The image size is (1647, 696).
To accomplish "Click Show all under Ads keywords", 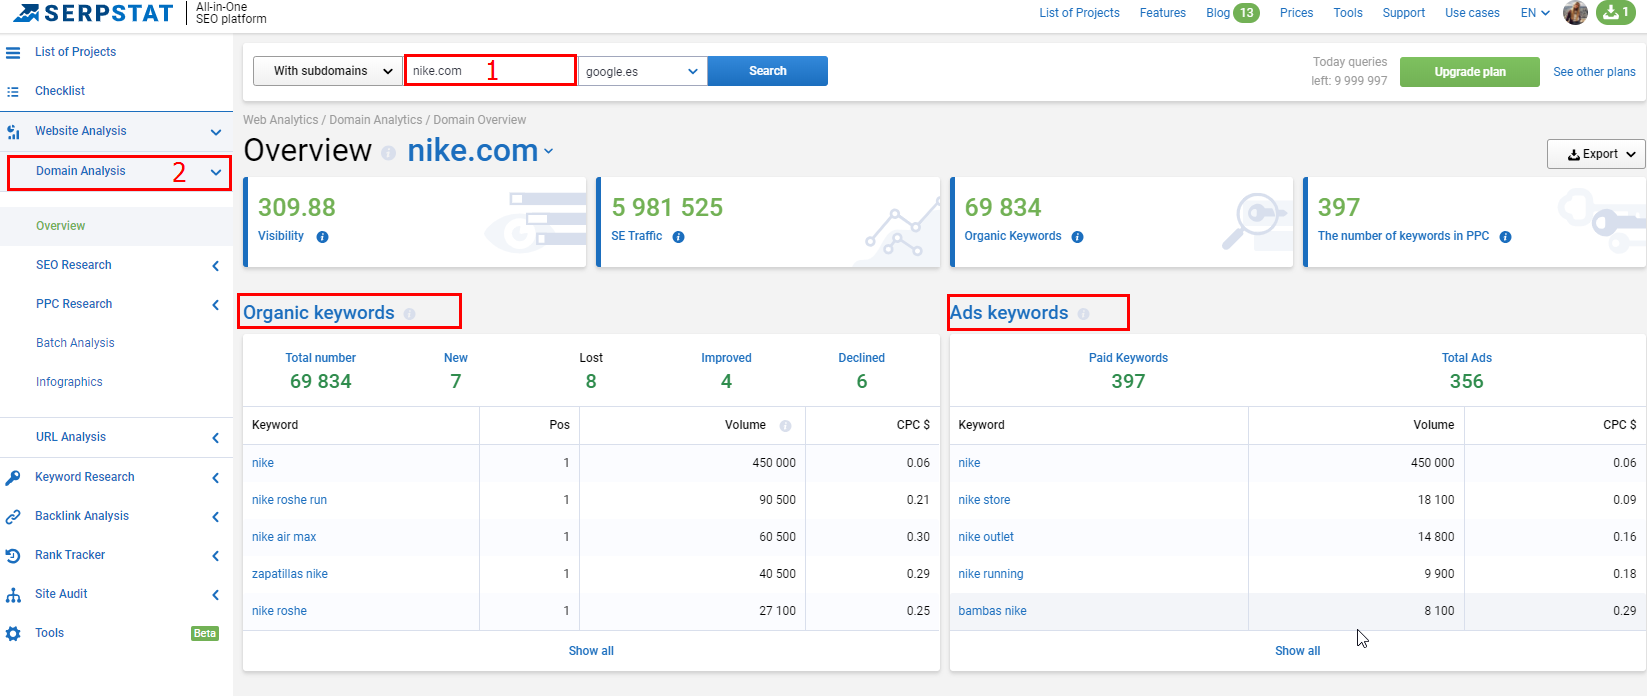I will [1297, 651].
